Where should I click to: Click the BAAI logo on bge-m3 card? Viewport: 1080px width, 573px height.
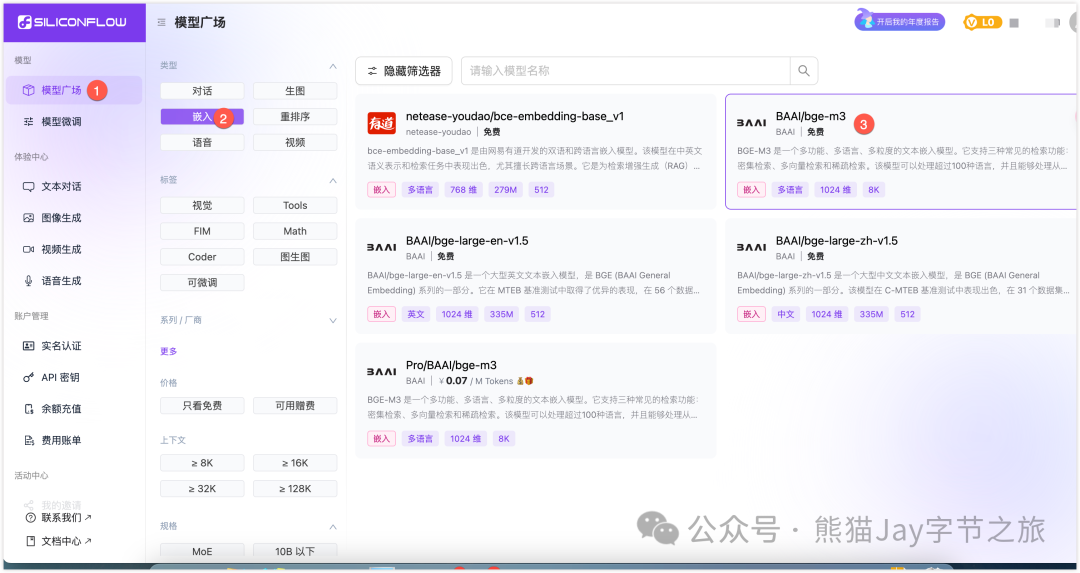tap(751, 123)
